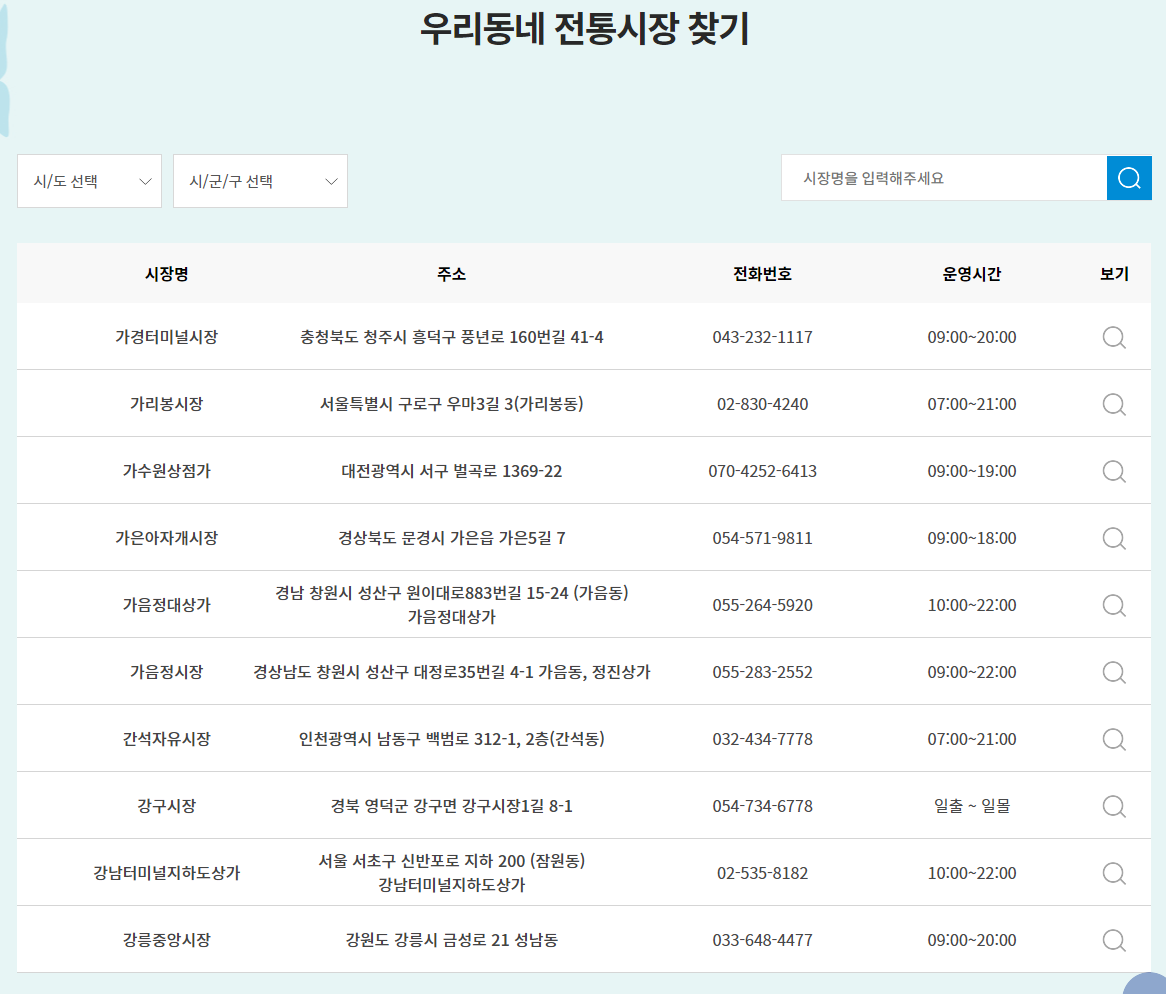Click hours 일출 ~ 일몰 for 강구시장
The height and width of the screenshot is (994, 1166).
coord(972,805)
